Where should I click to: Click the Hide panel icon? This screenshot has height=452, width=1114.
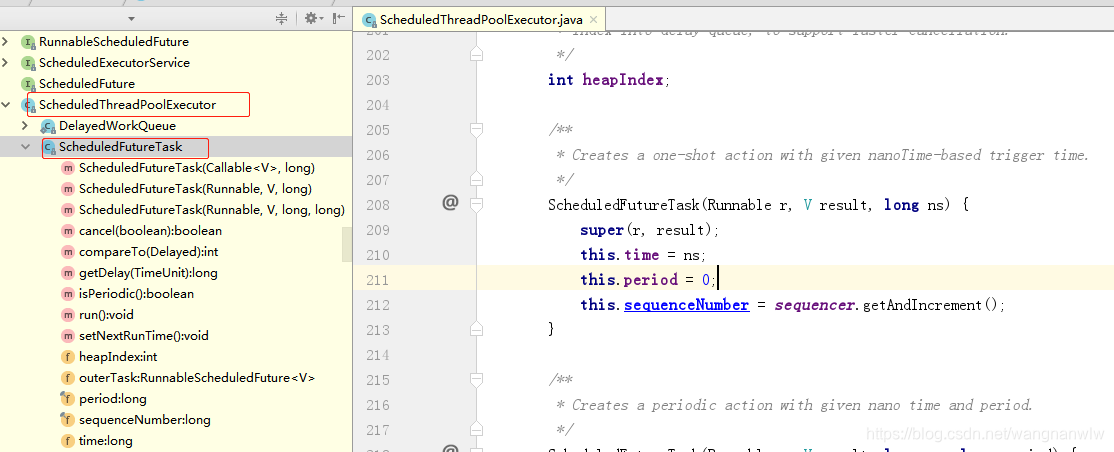(339, 19)
